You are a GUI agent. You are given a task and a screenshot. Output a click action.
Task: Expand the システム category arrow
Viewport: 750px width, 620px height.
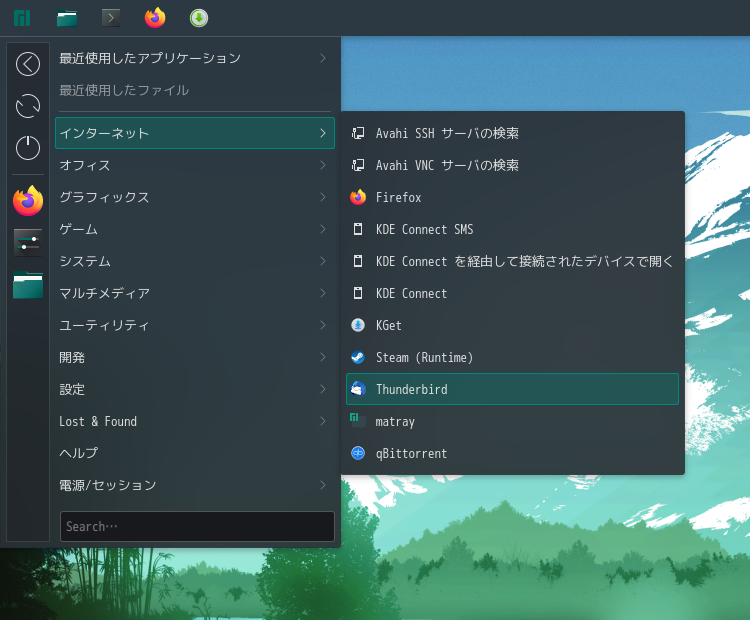(323, 261)
